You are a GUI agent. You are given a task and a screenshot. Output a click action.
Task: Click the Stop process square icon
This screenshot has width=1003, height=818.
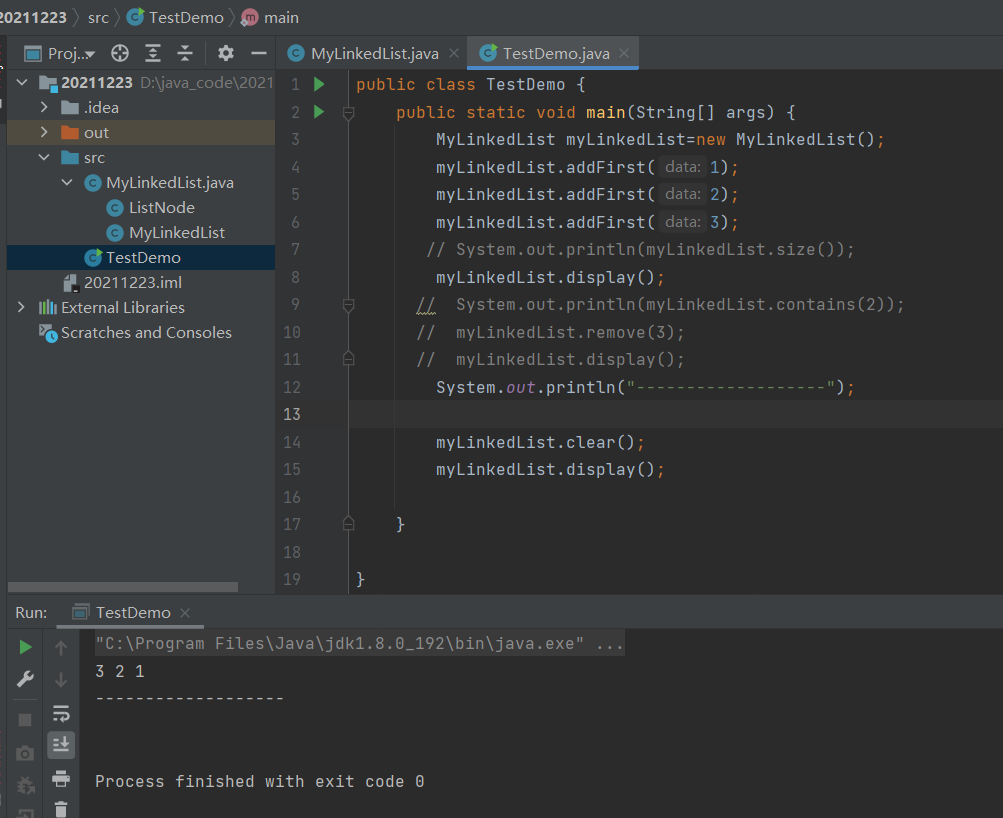point(25,720)
